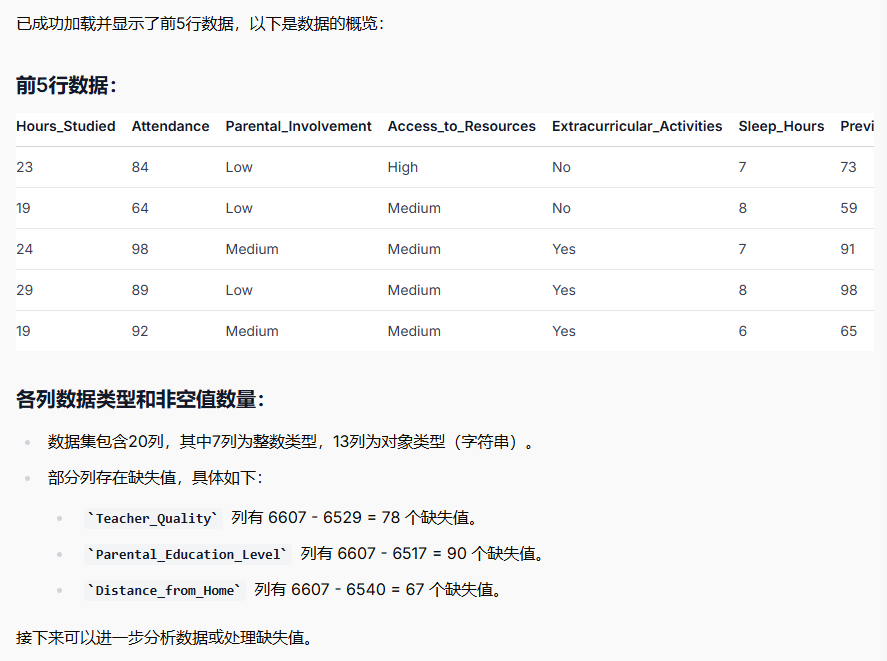The height and width of the screenshot is (661, 887).
Task: Select Attendance value 64
Action: (x=140, y=208)
